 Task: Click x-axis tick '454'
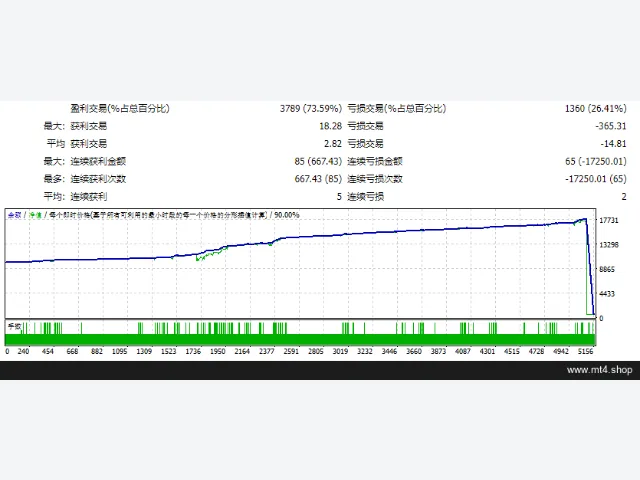click(48, 351)
